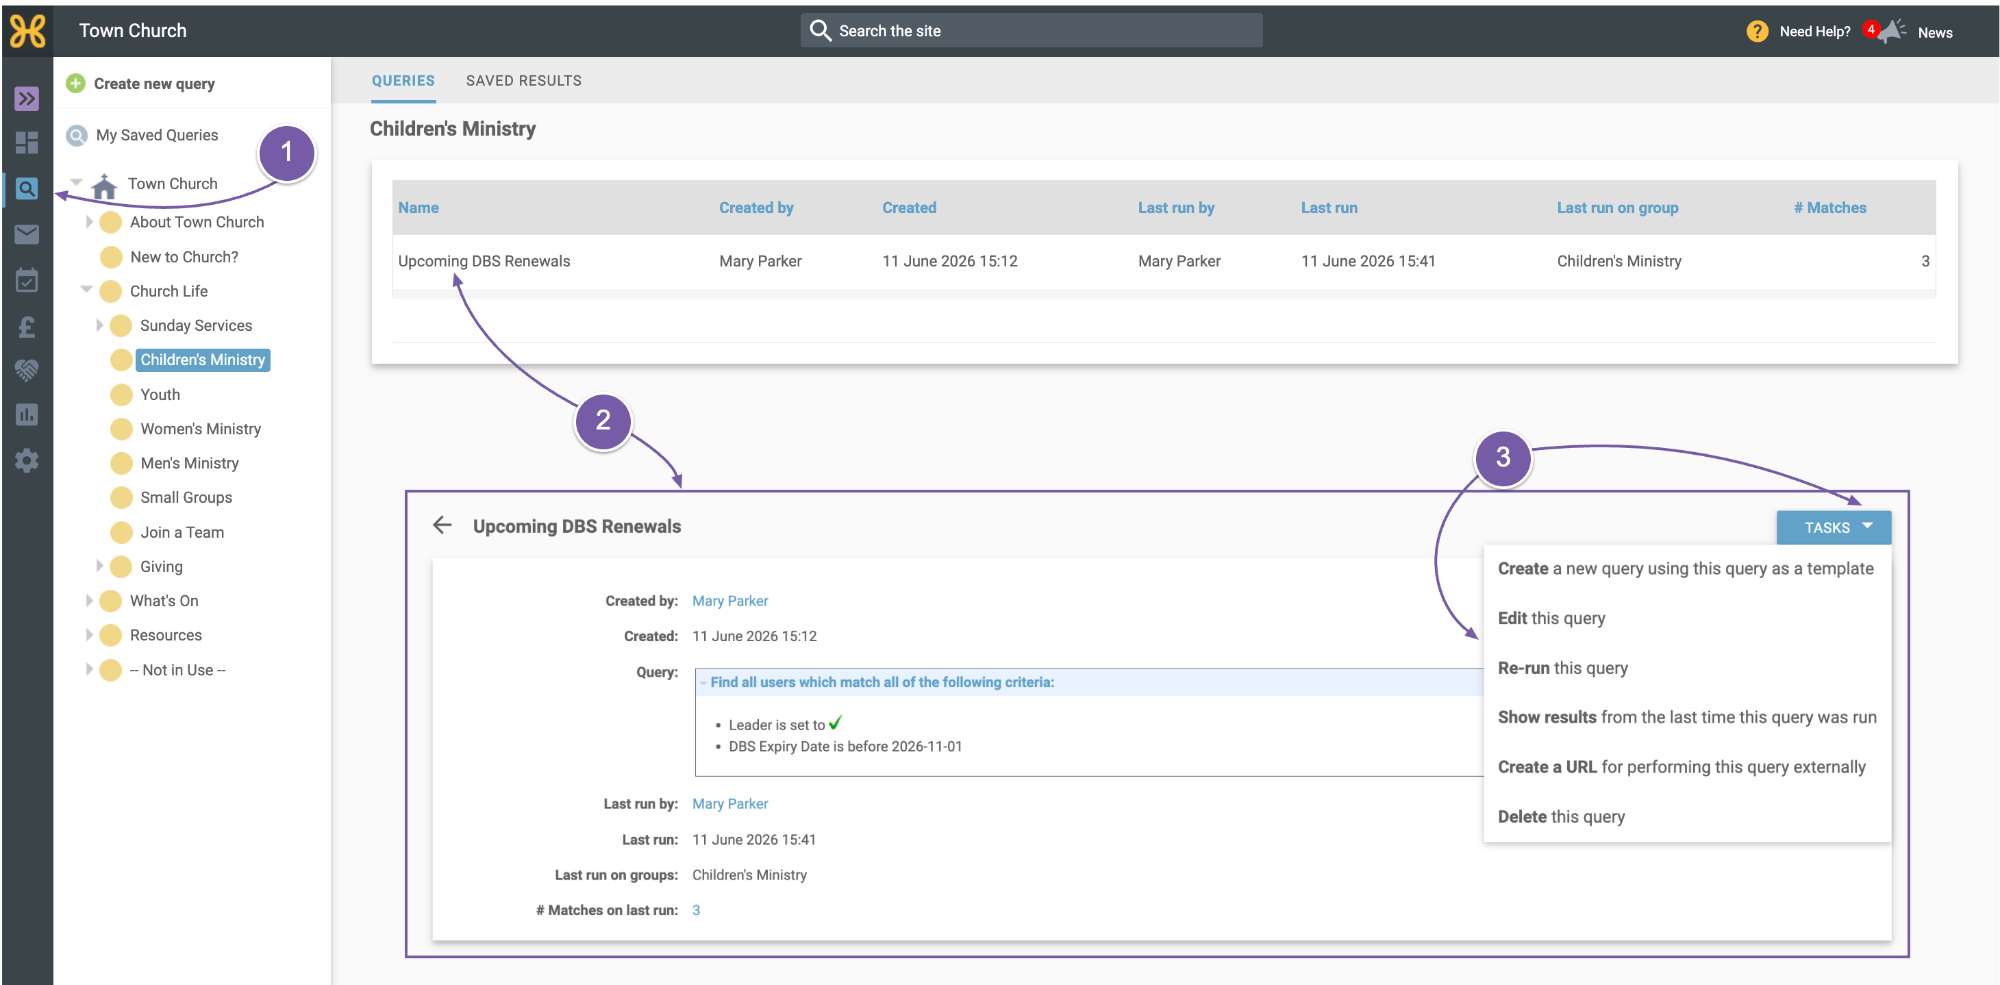Select Join a Team in the tree
The image size is (2000, 985).
tap(182, 532)
